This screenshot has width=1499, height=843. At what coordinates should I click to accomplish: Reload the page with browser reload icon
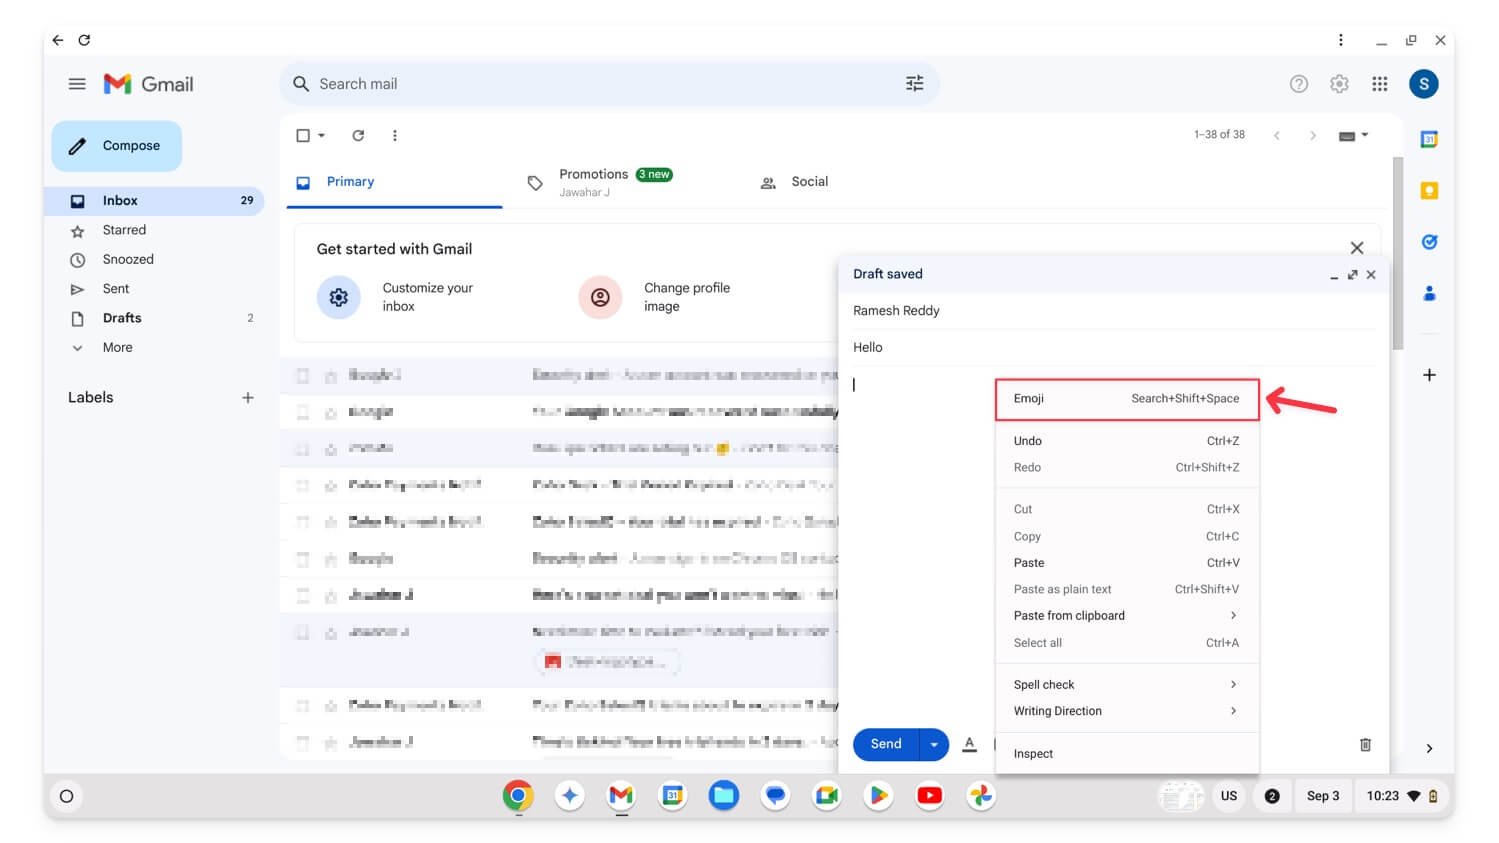[85, 40]
